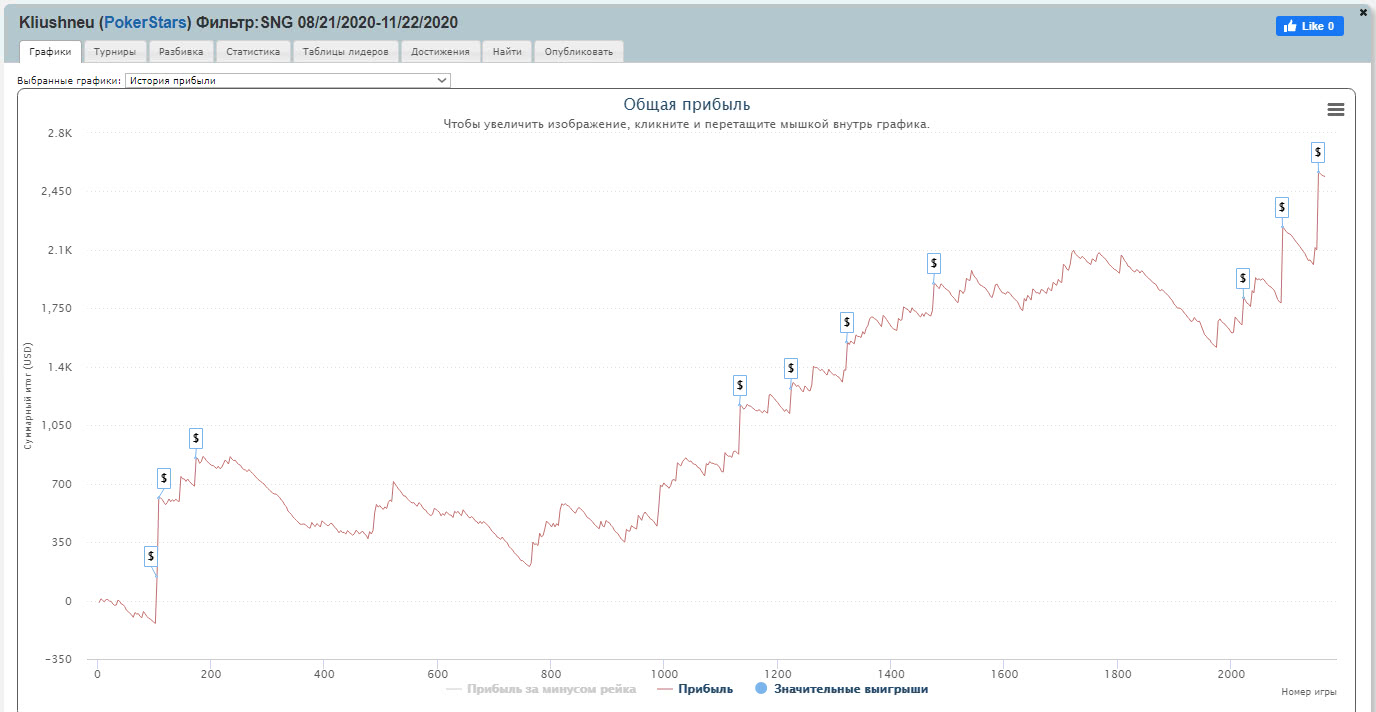Click the $ marker near game 1140

coord(740,385)
